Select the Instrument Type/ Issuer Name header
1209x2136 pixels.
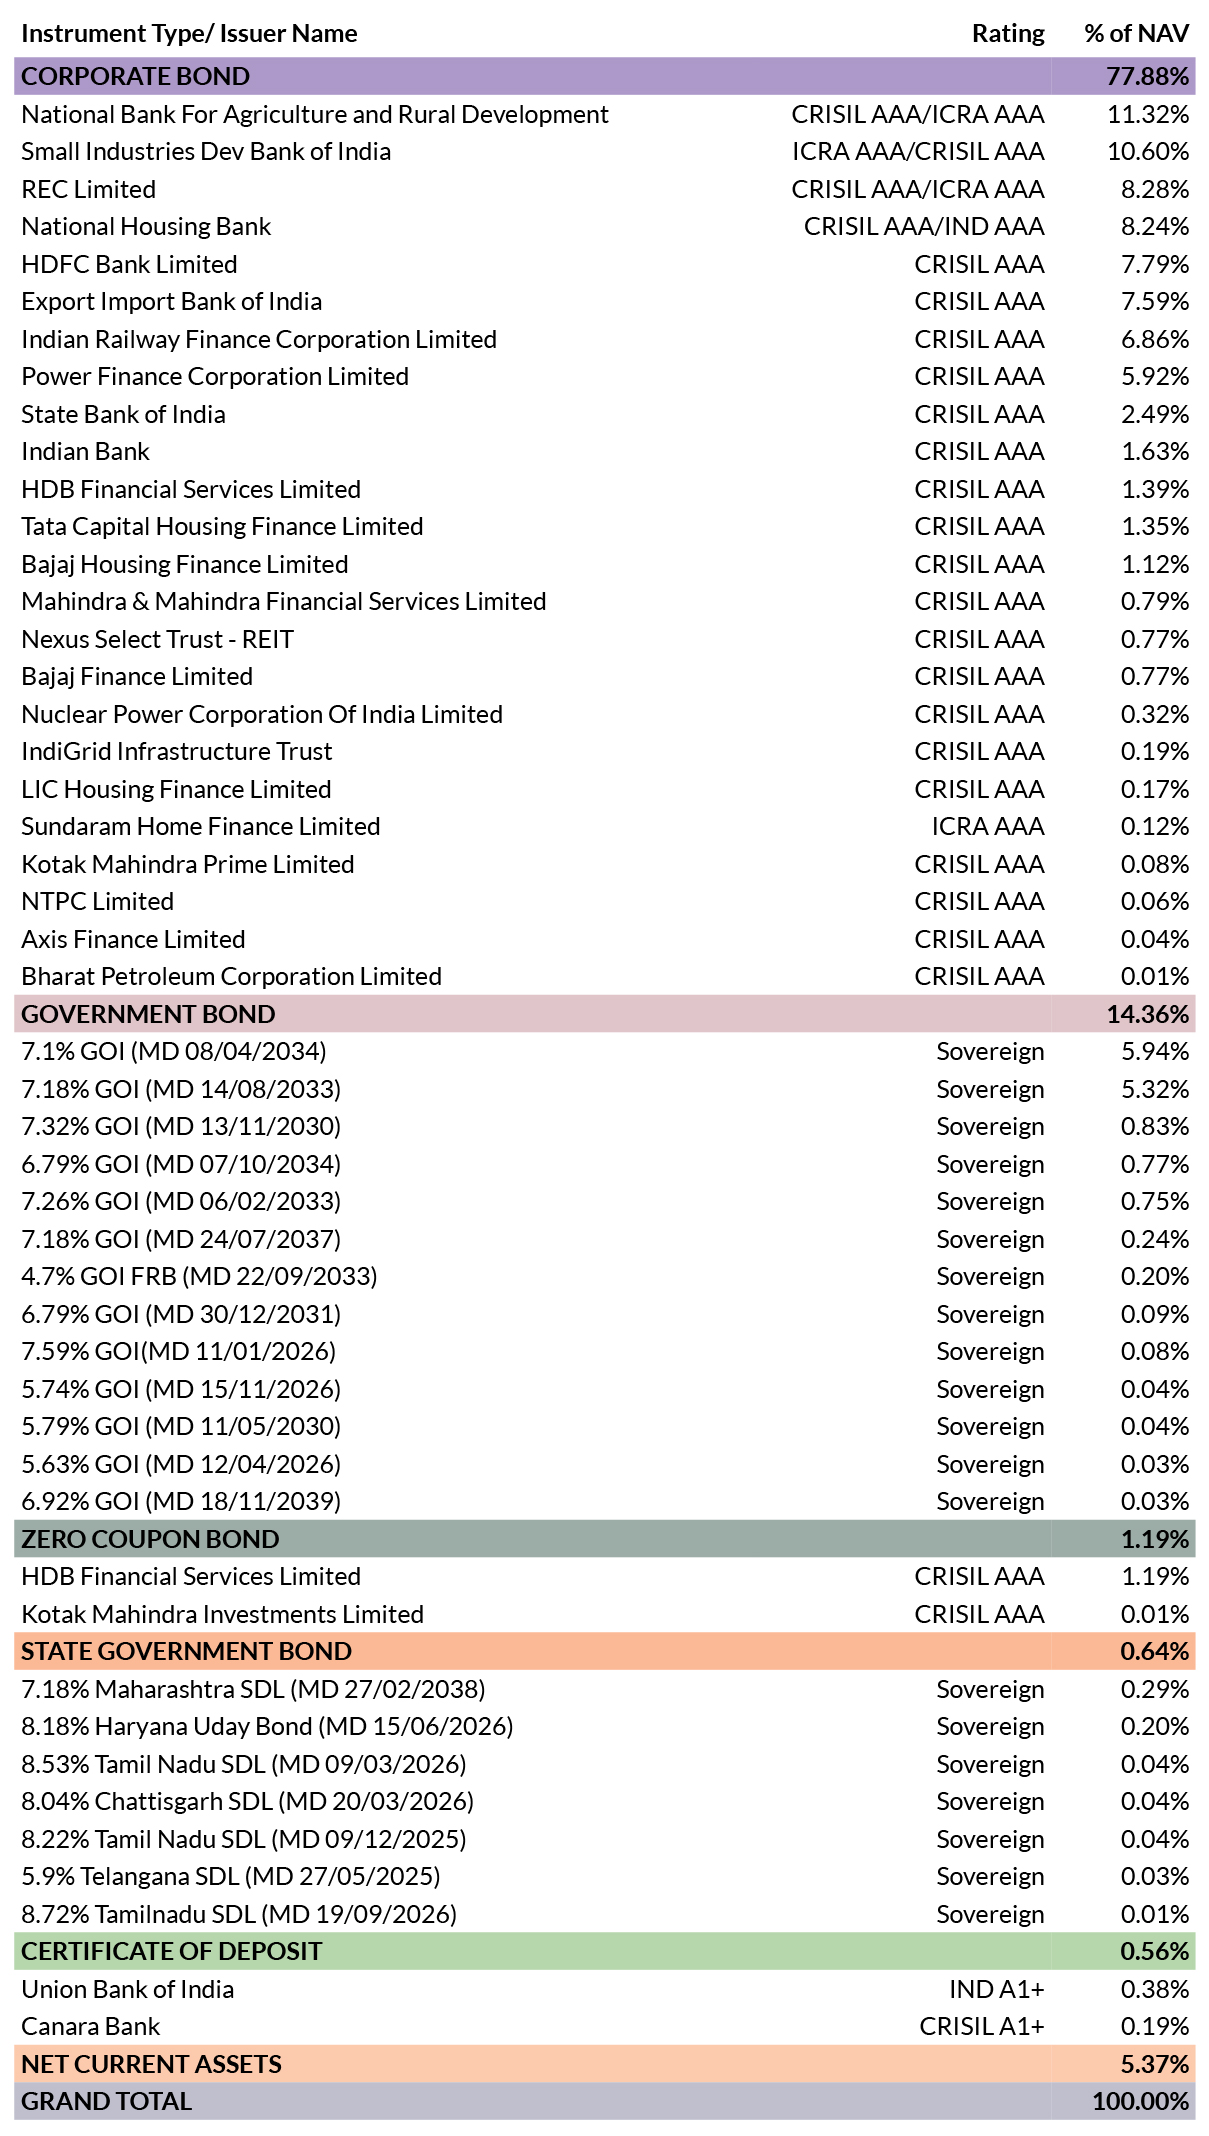[x=189, y=33]
